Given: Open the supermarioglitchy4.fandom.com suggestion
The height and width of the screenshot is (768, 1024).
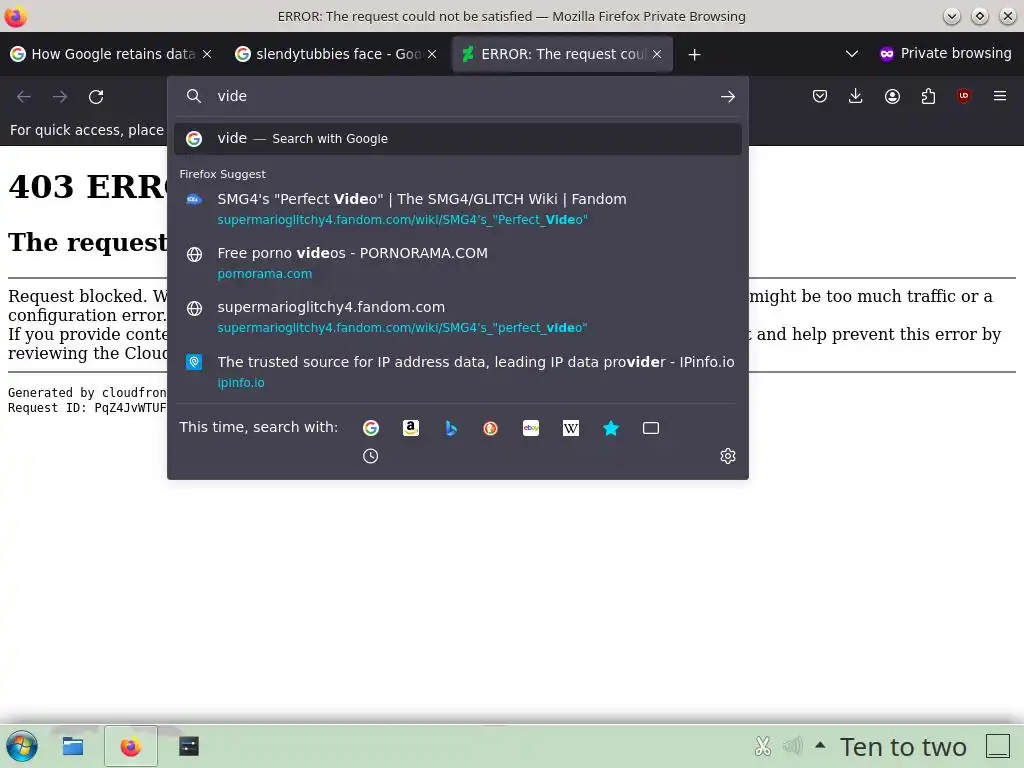Looking at the screenshot, I should (458, 317).
